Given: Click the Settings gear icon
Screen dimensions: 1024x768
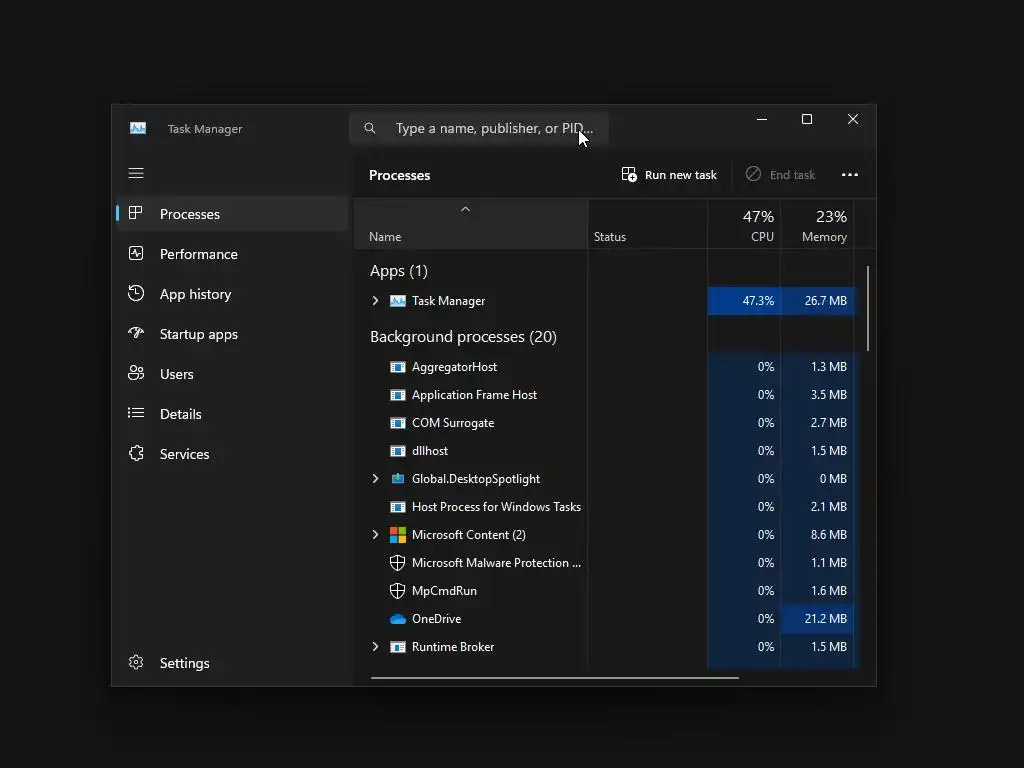Looking at the screenshot, I should click(x=136, y=662).
